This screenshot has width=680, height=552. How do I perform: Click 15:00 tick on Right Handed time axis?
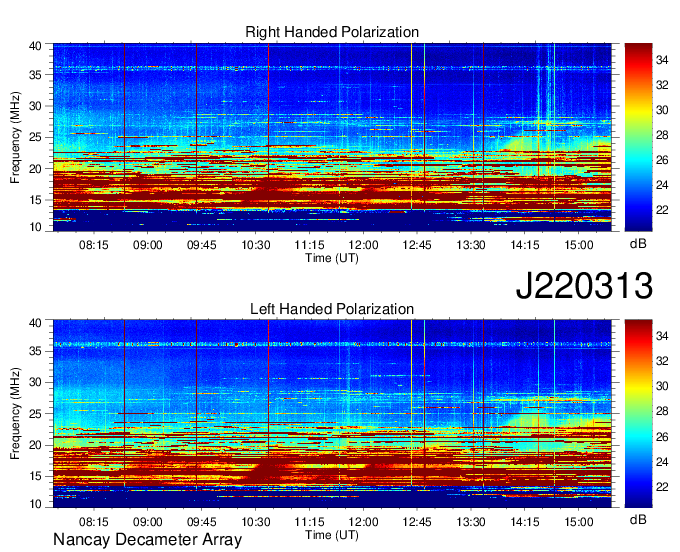click(x=579, y=245)
